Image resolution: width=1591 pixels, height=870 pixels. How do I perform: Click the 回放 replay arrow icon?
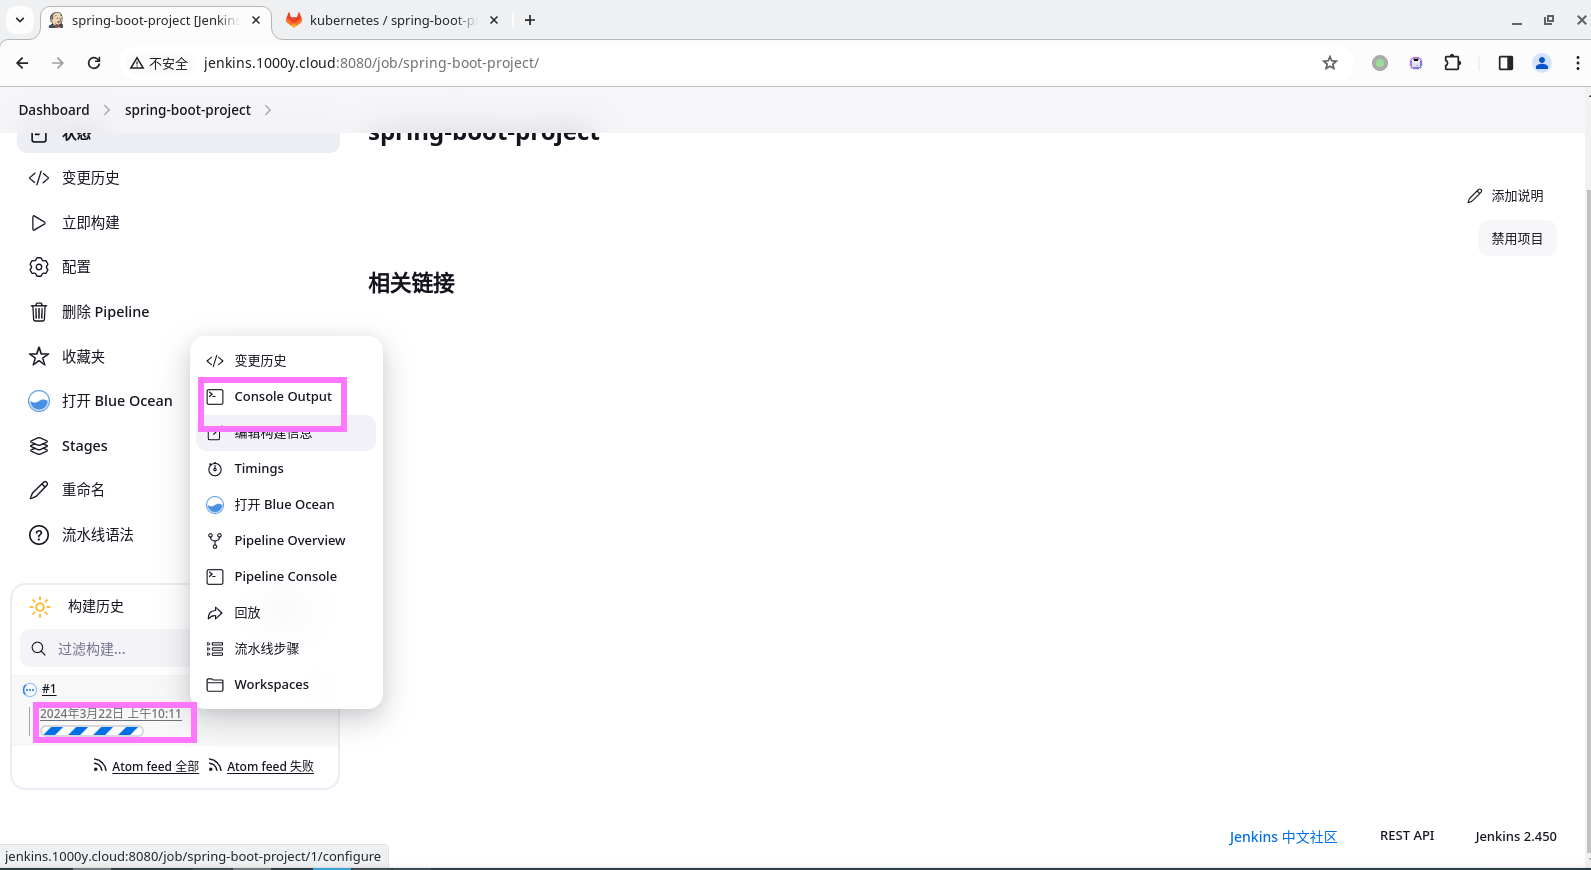215,613
